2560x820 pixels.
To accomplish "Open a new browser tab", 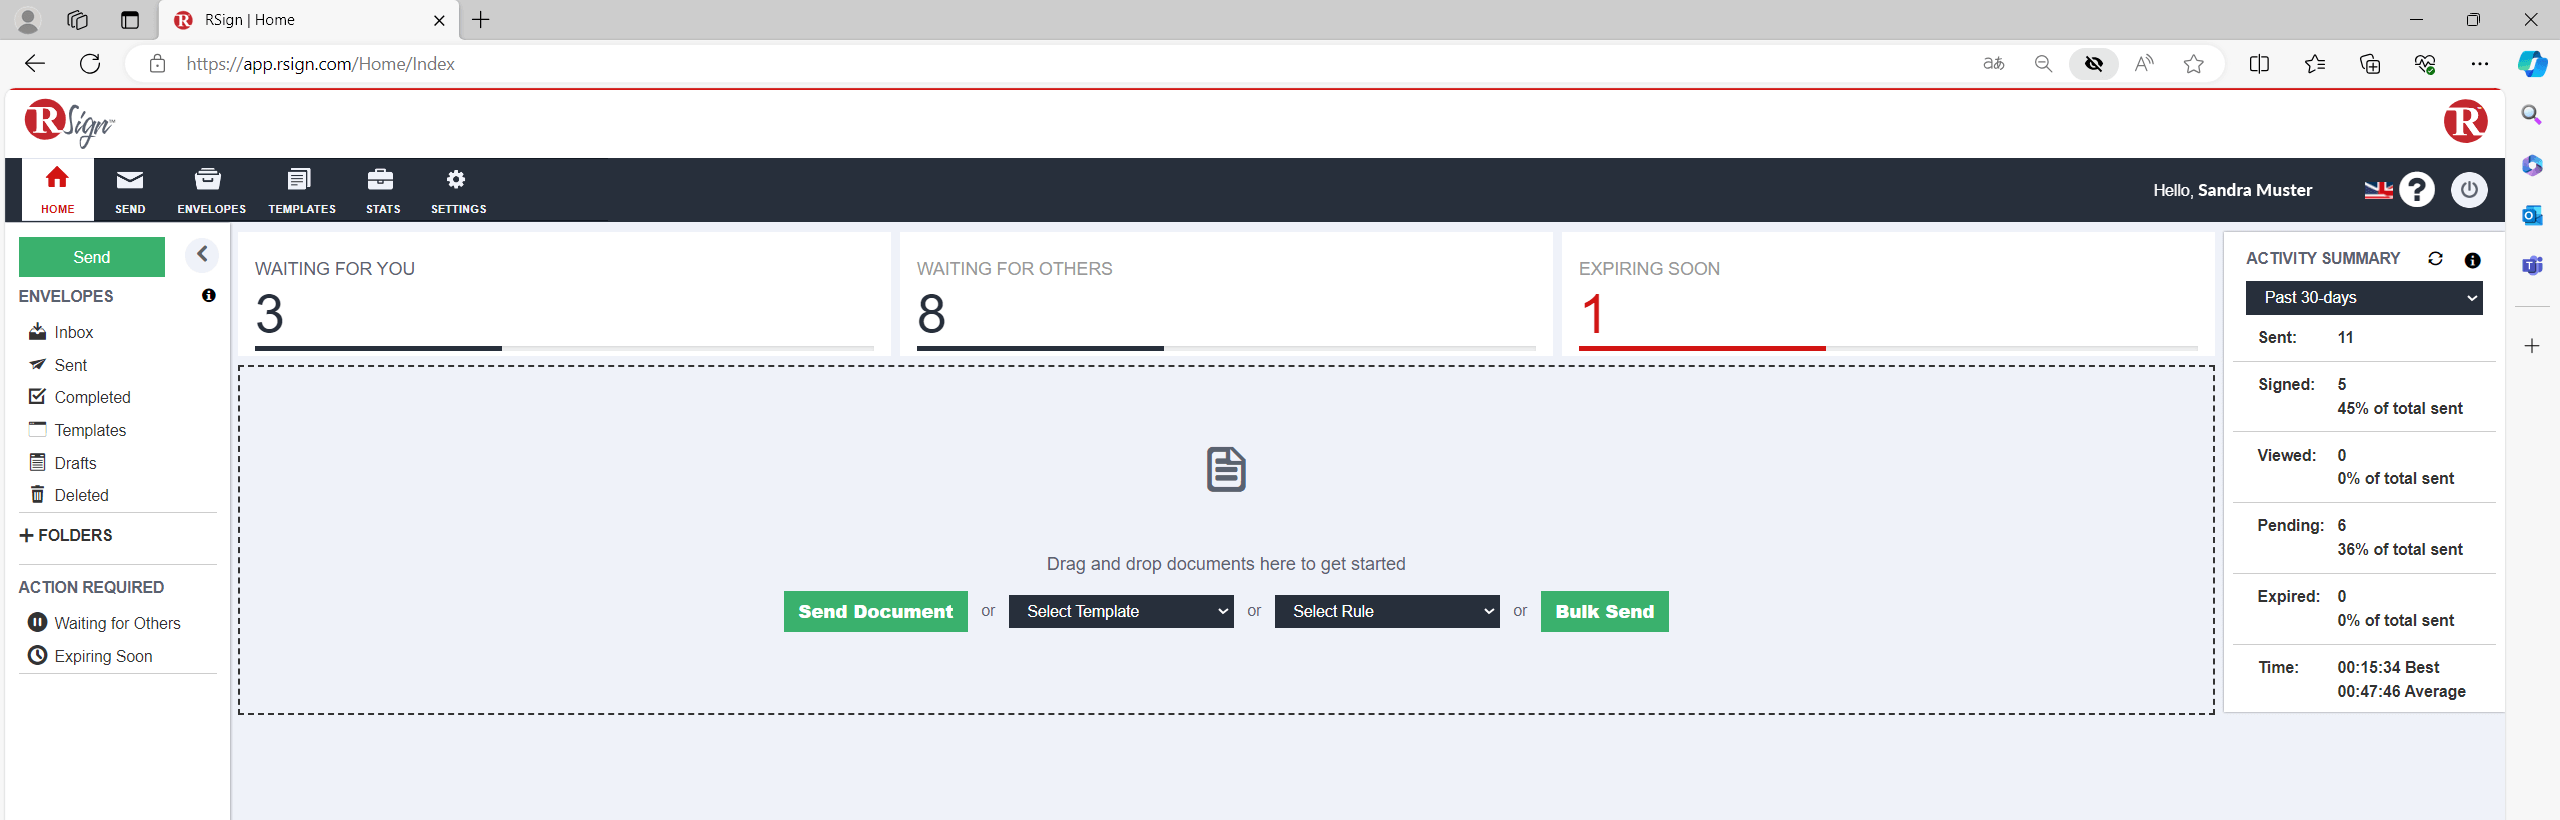I will pyautogui.click(x=481, y=20).
